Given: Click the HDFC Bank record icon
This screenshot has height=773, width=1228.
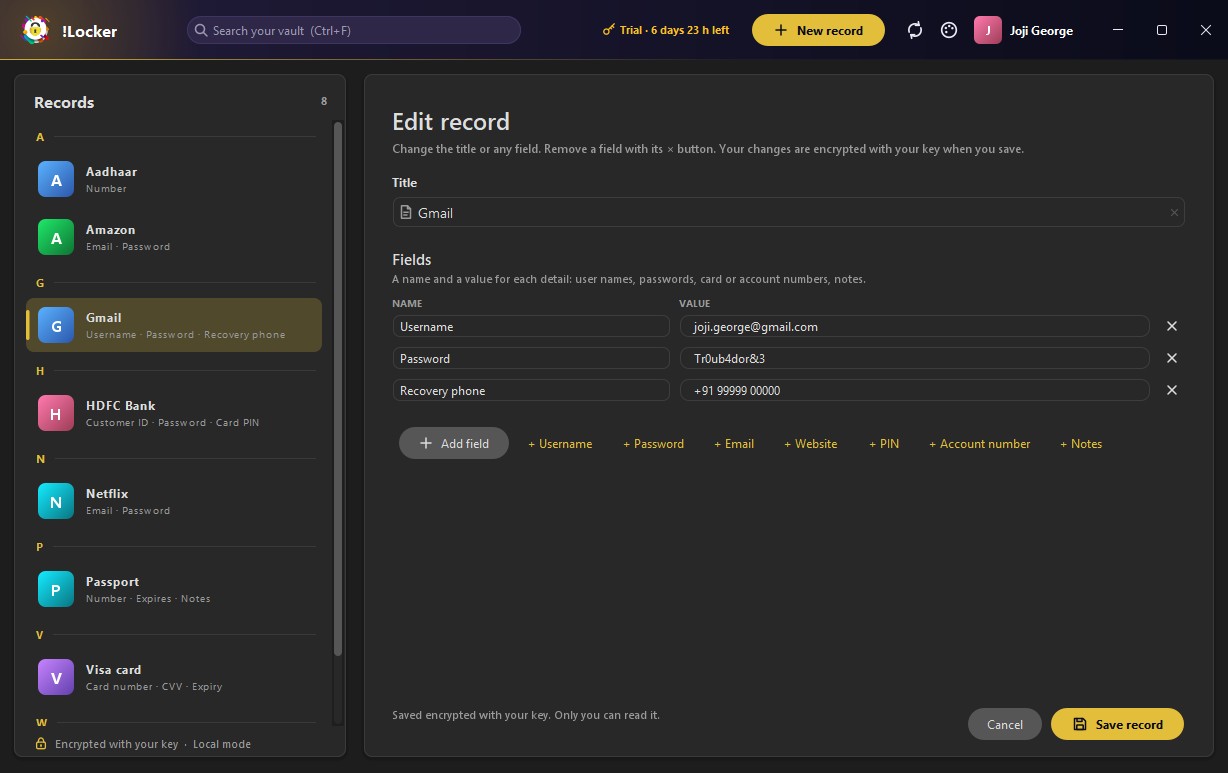Looking at the screenshot, I should click(56, 414).
